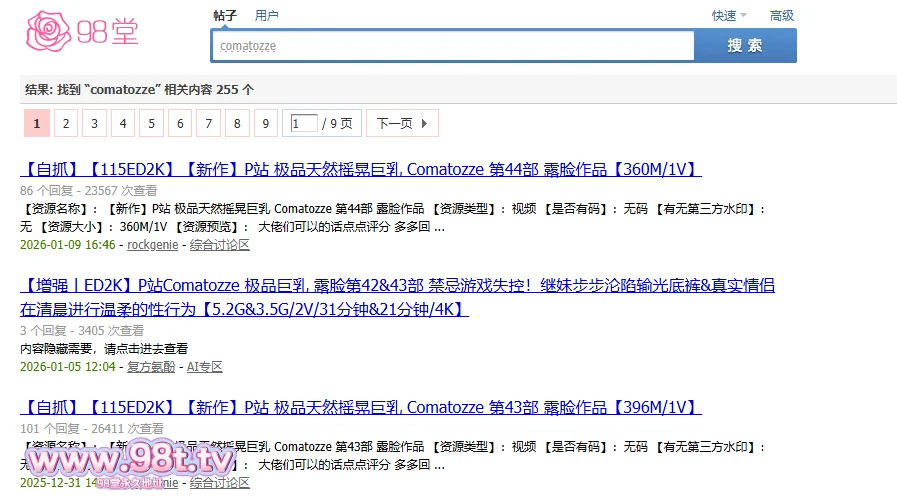Viewport: 897px width, 498px height.
Task: Click the 98堂 rose logo
Action: coord(82,31)
